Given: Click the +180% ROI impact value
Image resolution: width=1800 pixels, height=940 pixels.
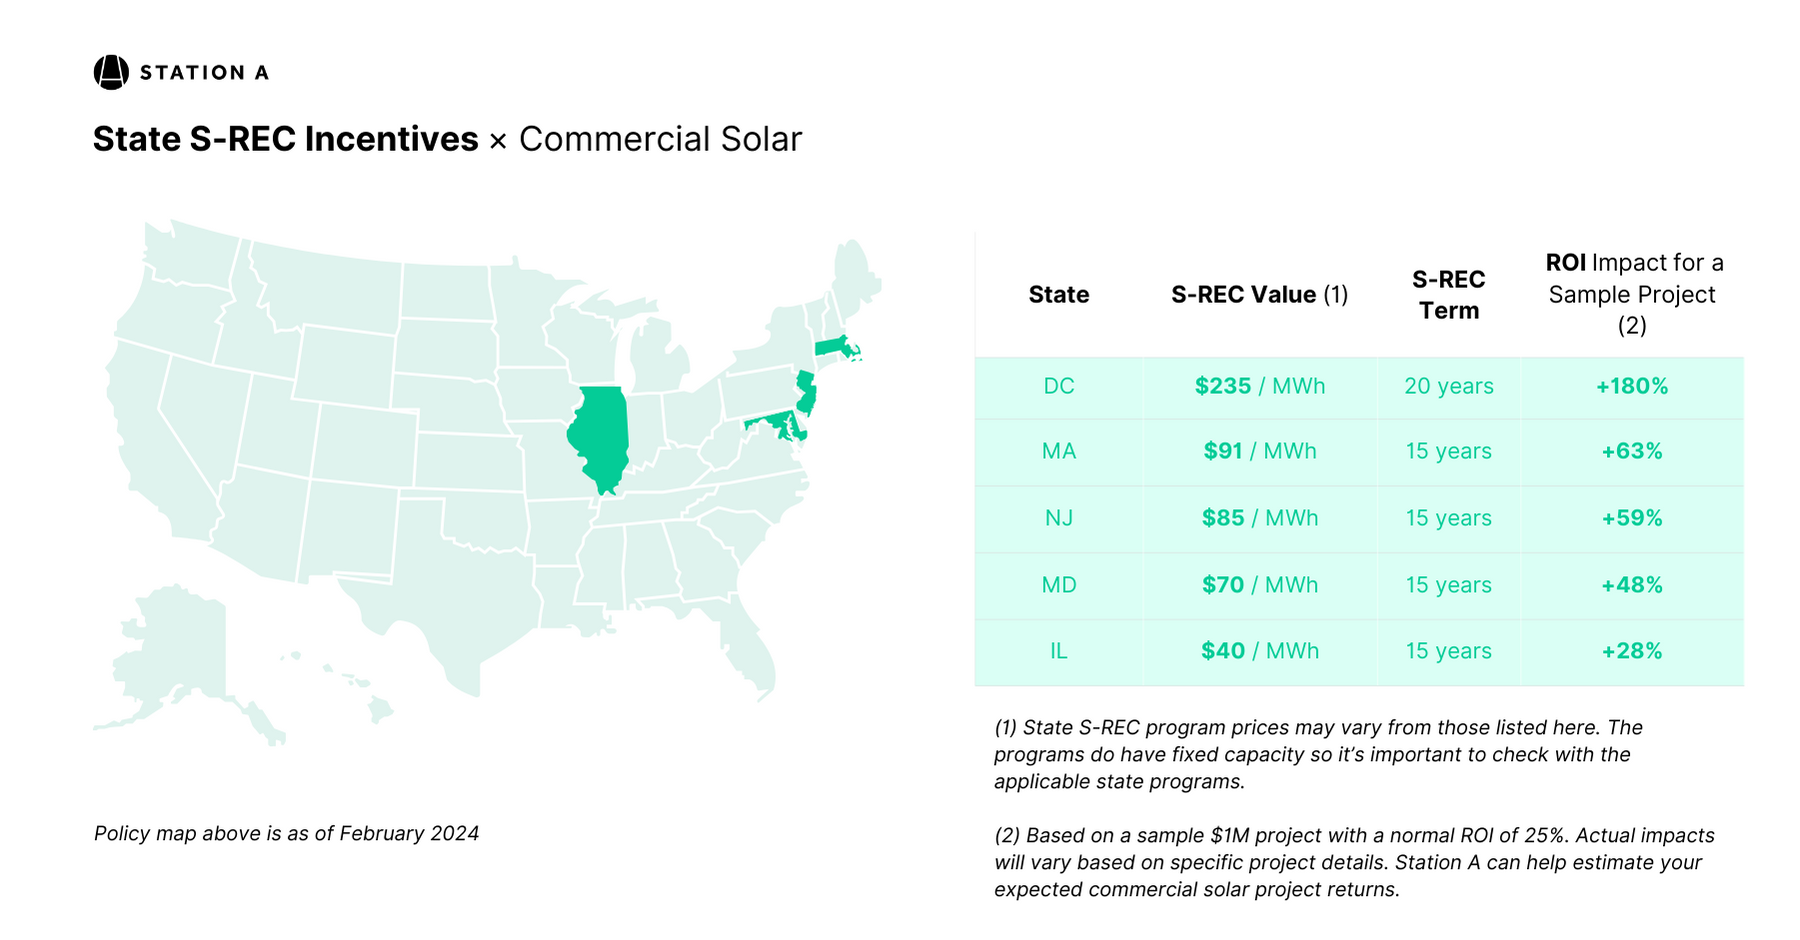Looking at the screenshot, I should [1632, 386].
